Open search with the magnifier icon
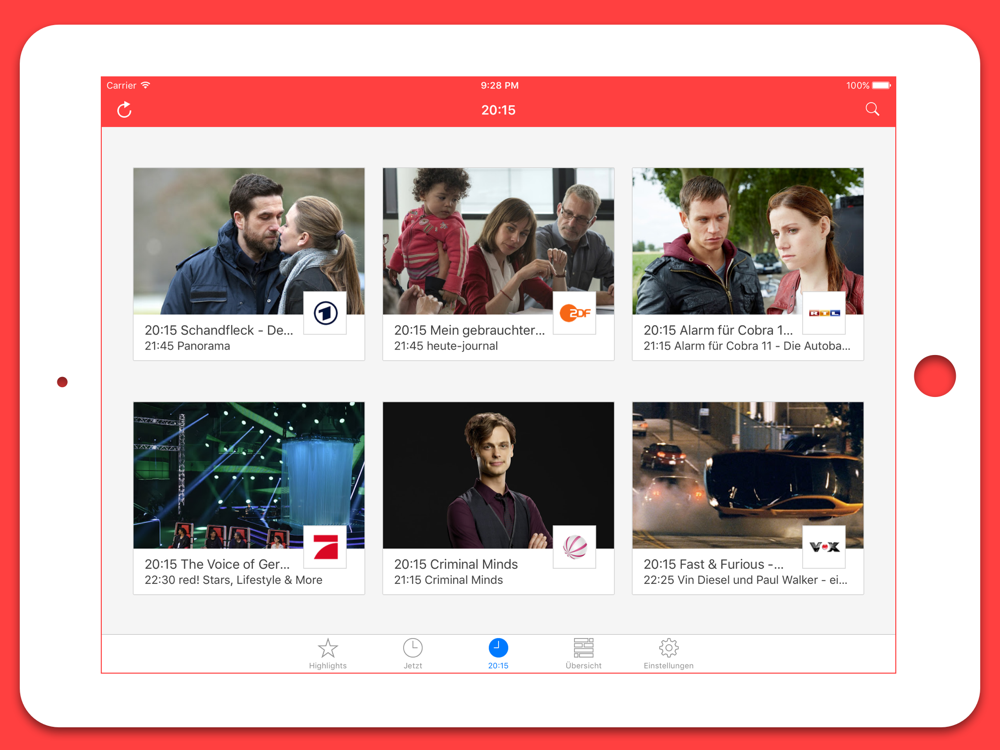 pos(872,109)
